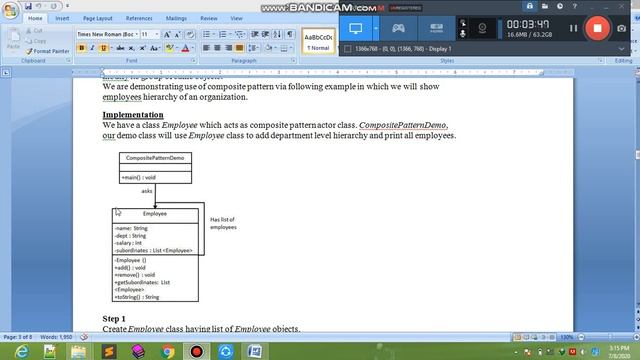Click the Format Painter brush
The height and width of the screenshot is (360, 640).
[47, 51]
